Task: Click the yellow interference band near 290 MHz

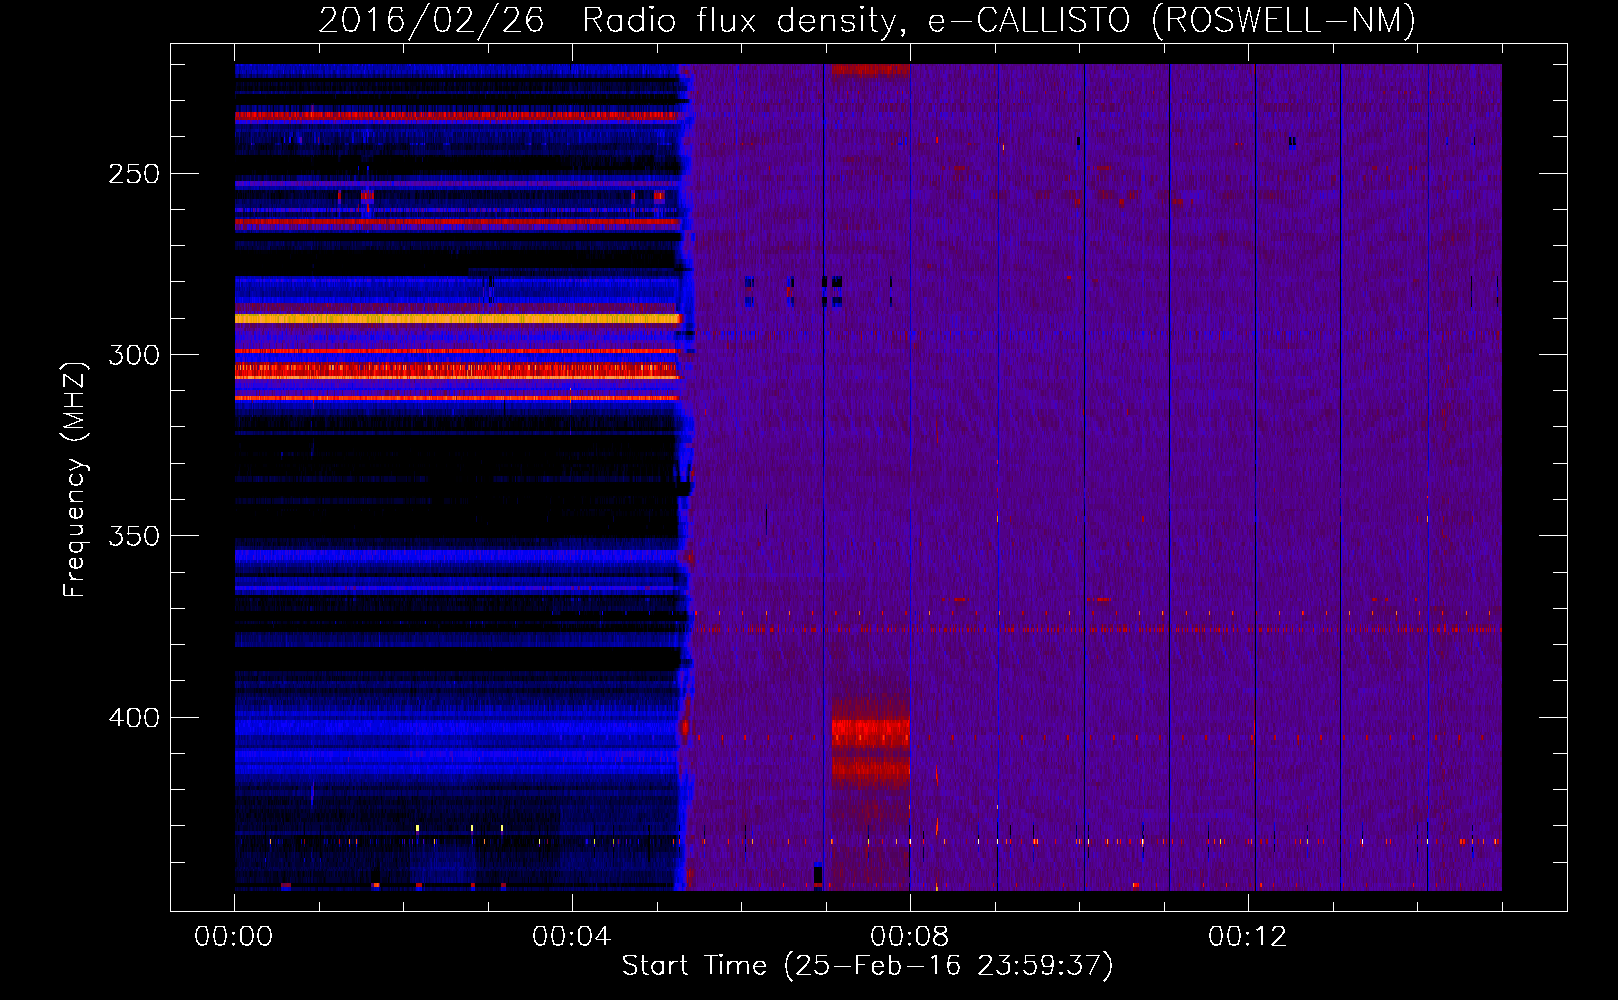Action: [x=457, y=319]
